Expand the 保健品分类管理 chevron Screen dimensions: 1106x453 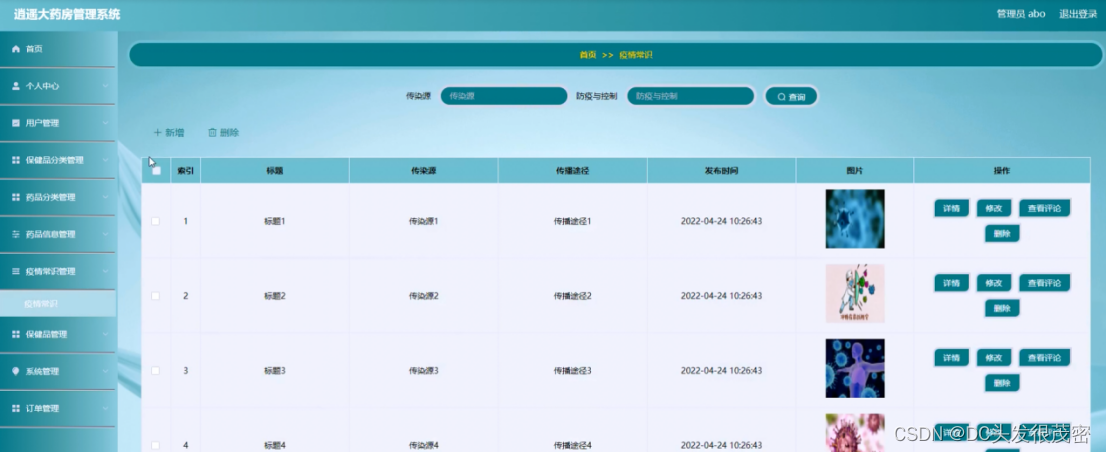click(106, 160)
